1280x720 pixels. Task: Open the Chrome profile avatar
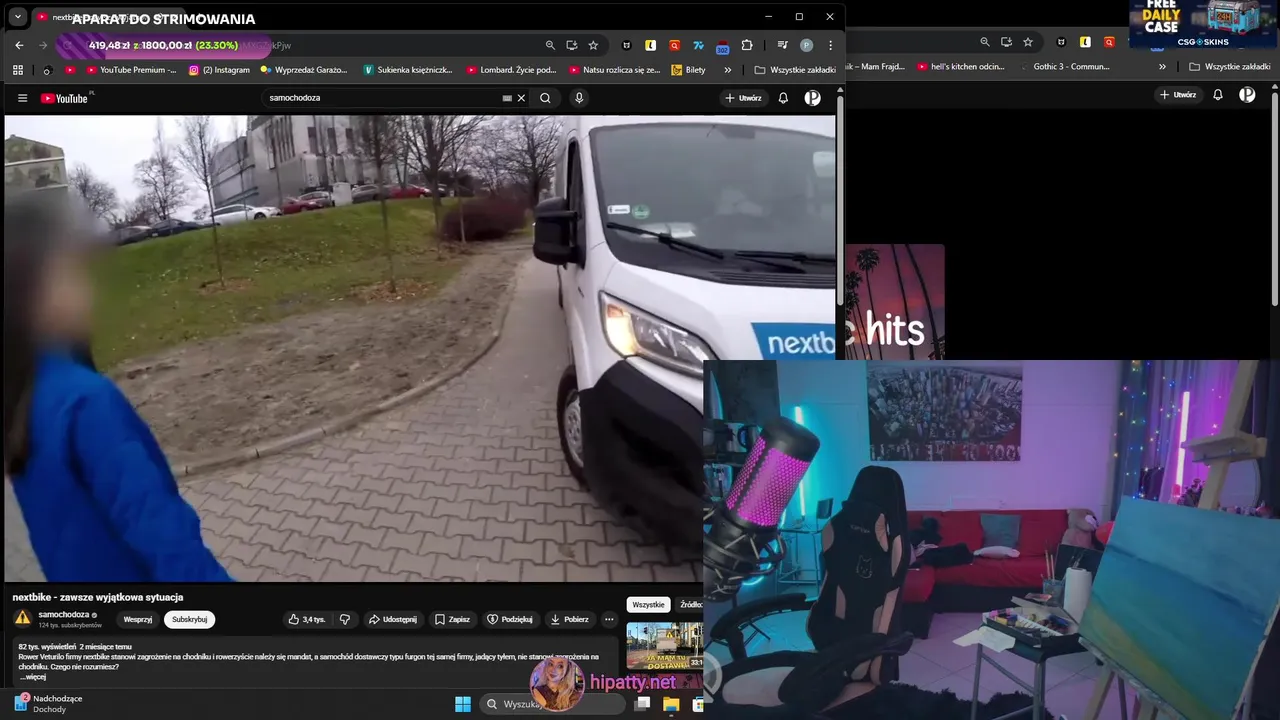coord(807,45)
